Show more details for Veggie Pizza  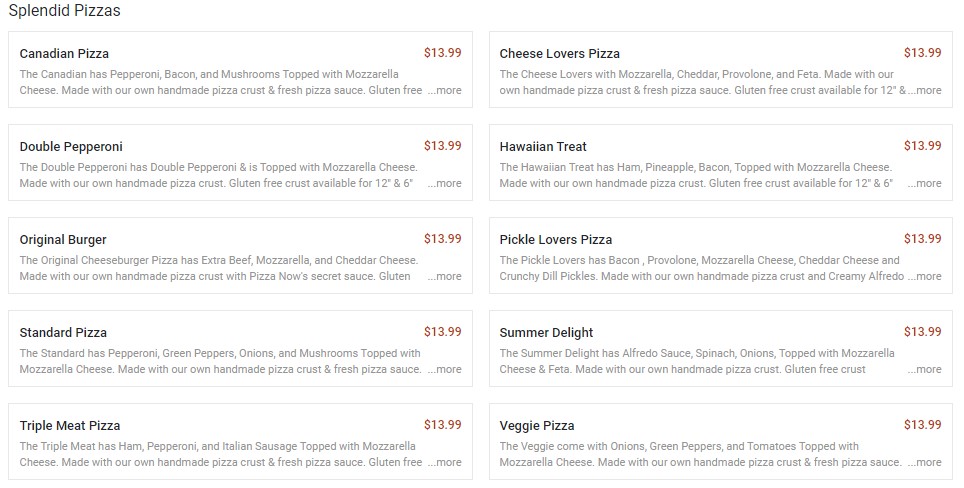tap(925, 463)
